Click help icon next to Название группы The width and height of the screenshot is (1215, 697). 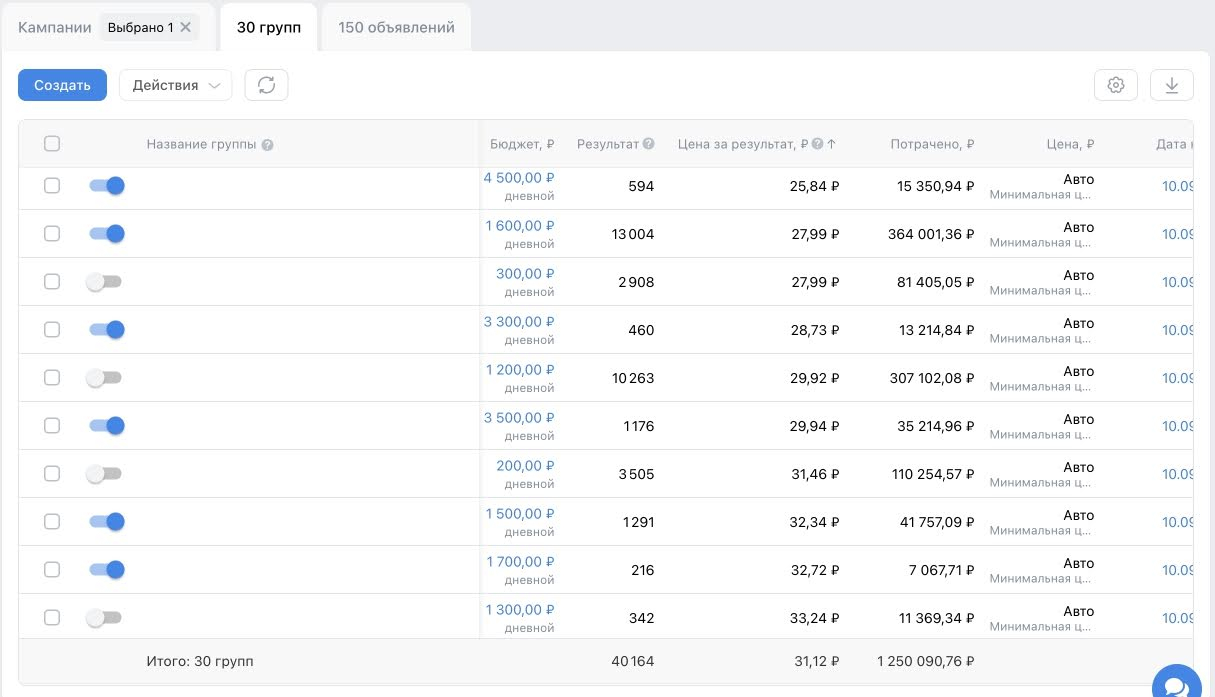click(x=267, y=145)
